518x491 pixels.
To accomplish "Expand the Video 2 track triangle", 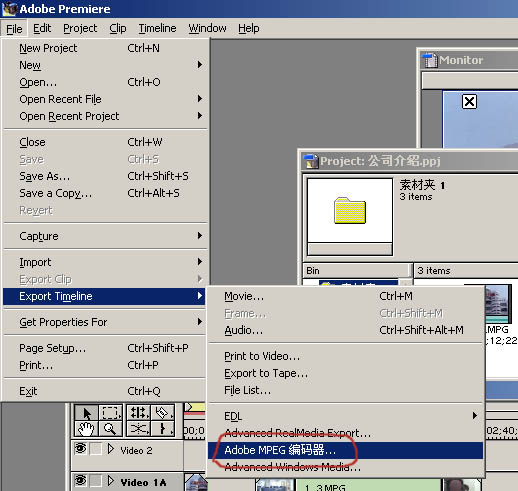I will [111, 449].
